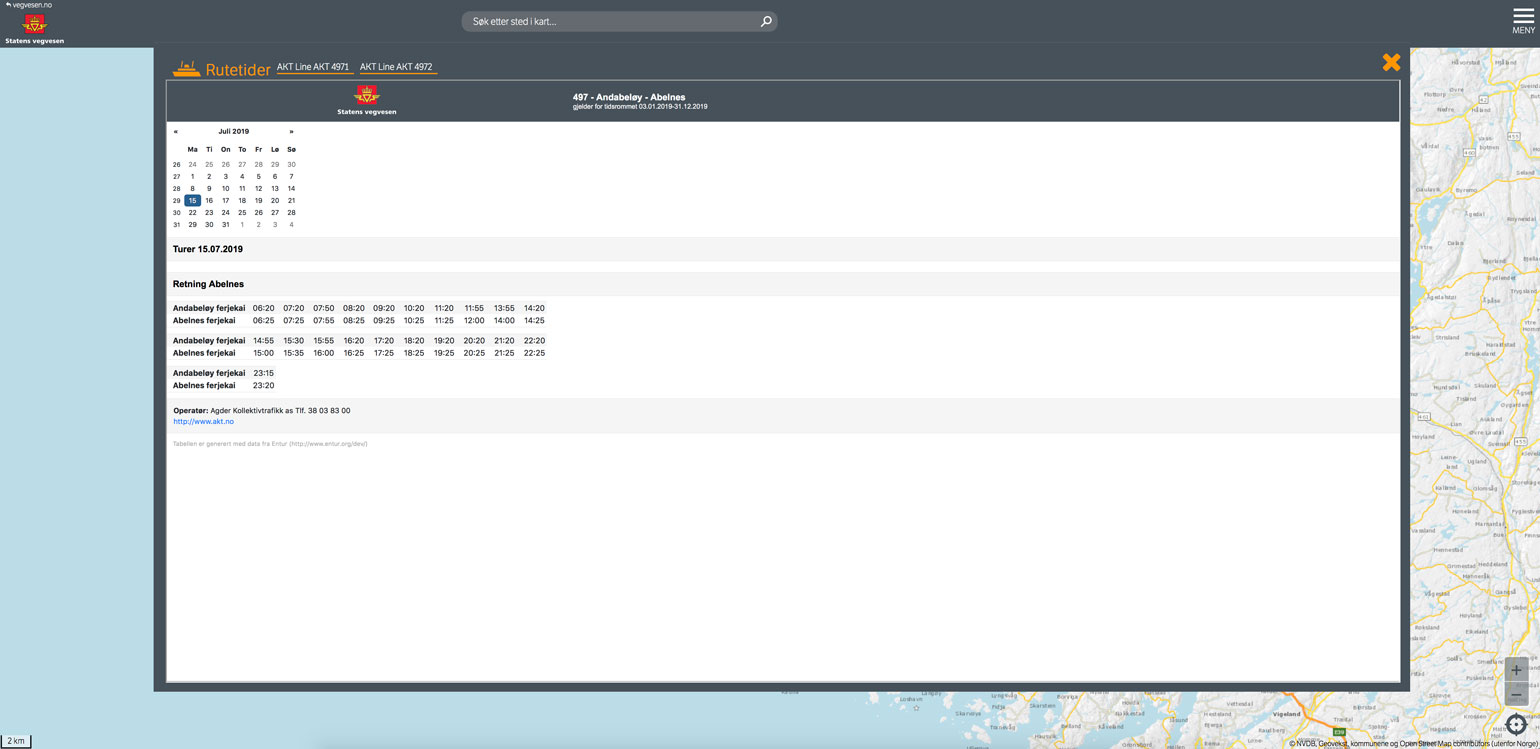Click Statens vegvesen logo in timetable header
This screenshot has height=749, width=1540.
click(367, 101)
